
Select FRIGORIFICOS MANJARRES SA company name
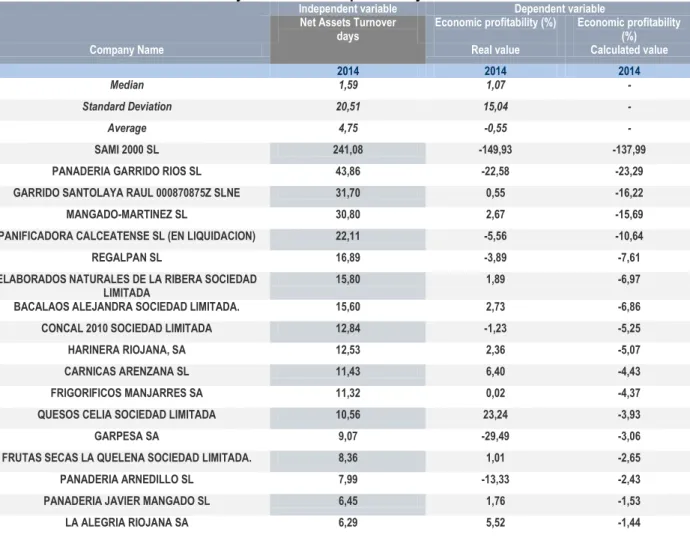(x=127, y=393)
